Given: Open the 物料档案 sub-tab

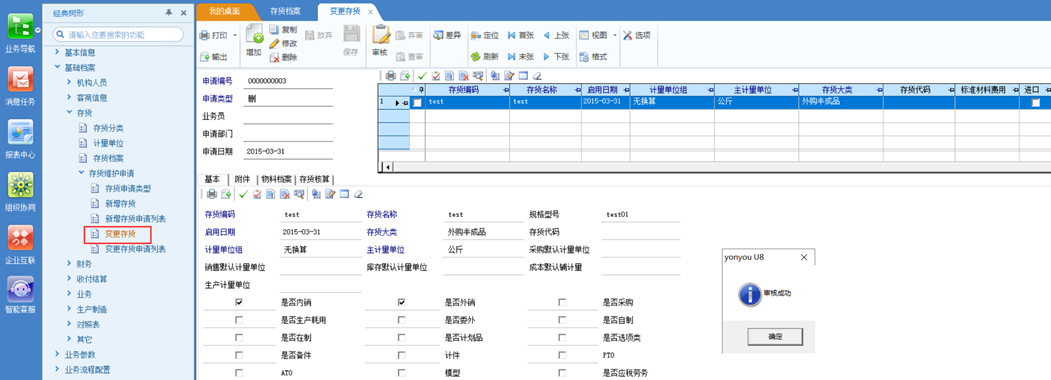Looking at the screenshot, I should 276,179.
